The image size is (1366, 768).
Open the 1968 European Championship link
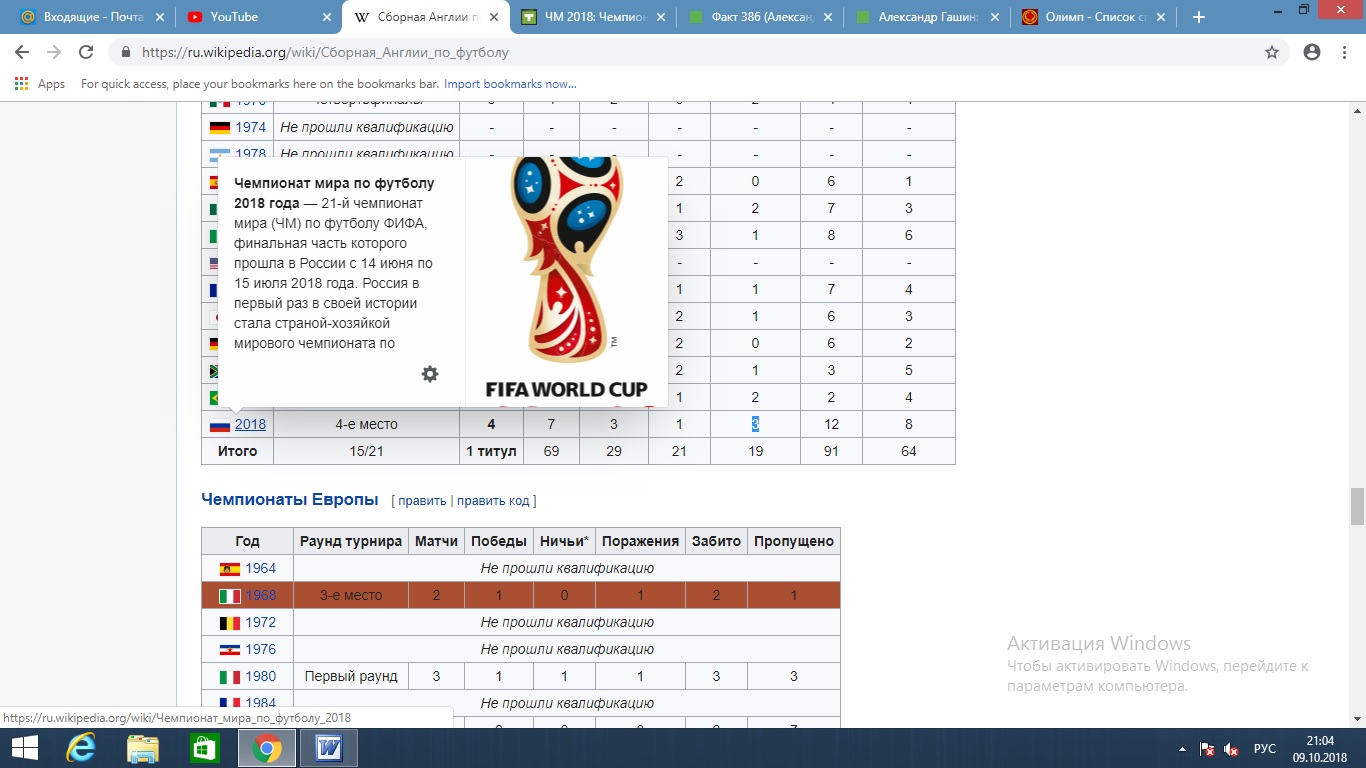[x=261, y=595]
